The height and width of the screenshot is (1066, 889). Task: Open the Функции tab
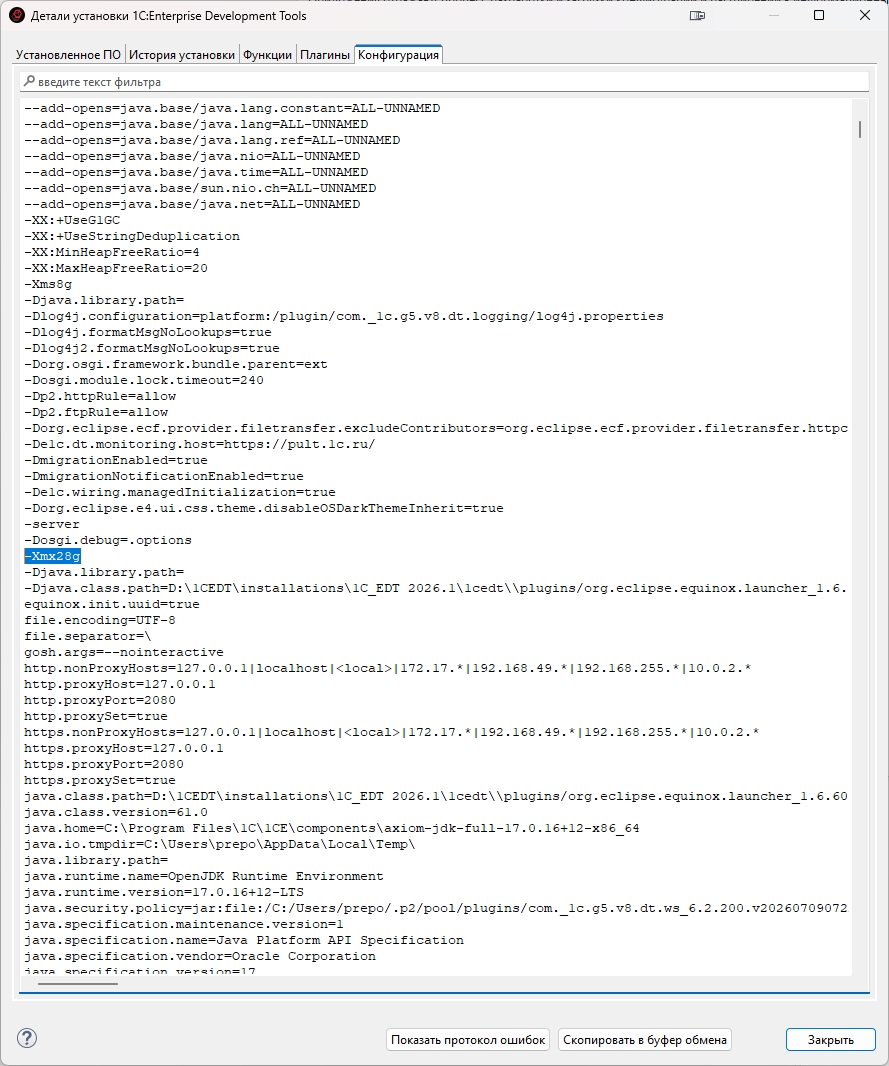(x=268, y=55)
